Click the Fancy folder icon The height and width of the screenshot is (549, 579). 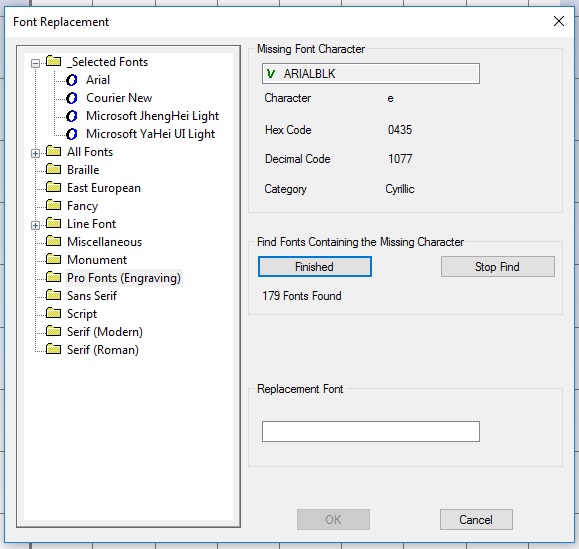(x=54, y=205)
